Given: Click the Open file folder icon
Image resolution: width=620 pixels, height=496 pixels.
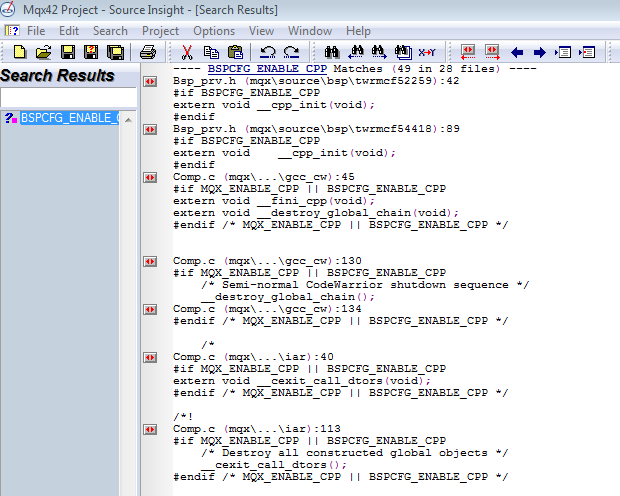Looking at the screenshot, I should 43,52.
